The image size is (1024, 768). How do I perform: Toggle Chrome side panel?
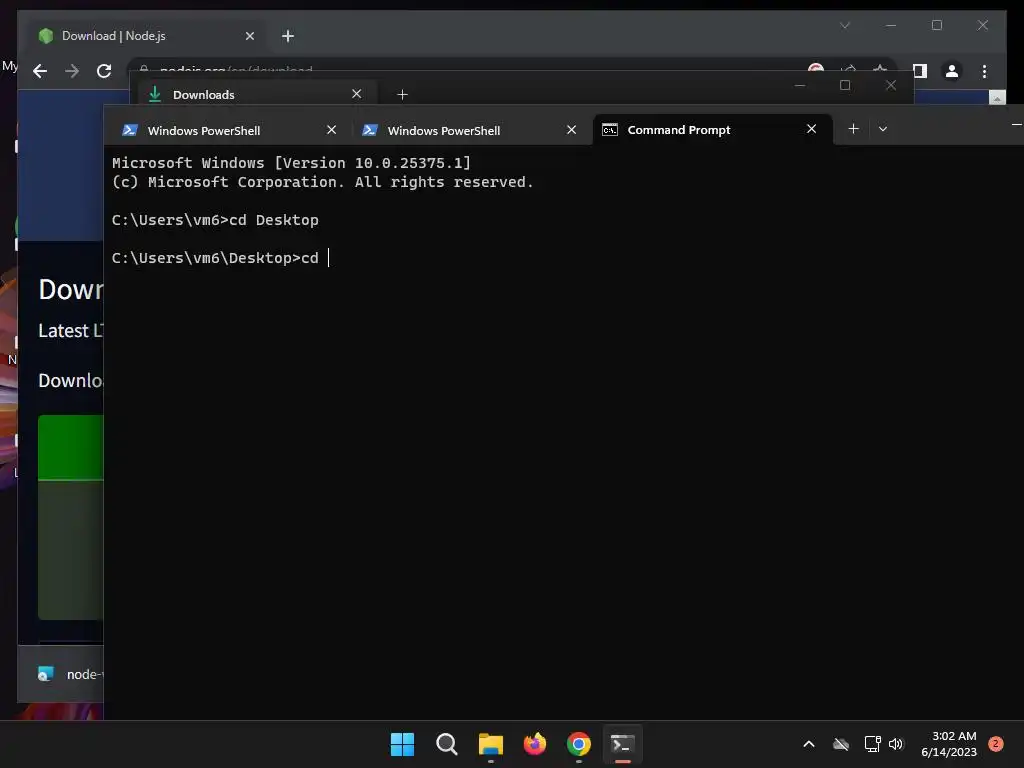[x=920, y=71]
